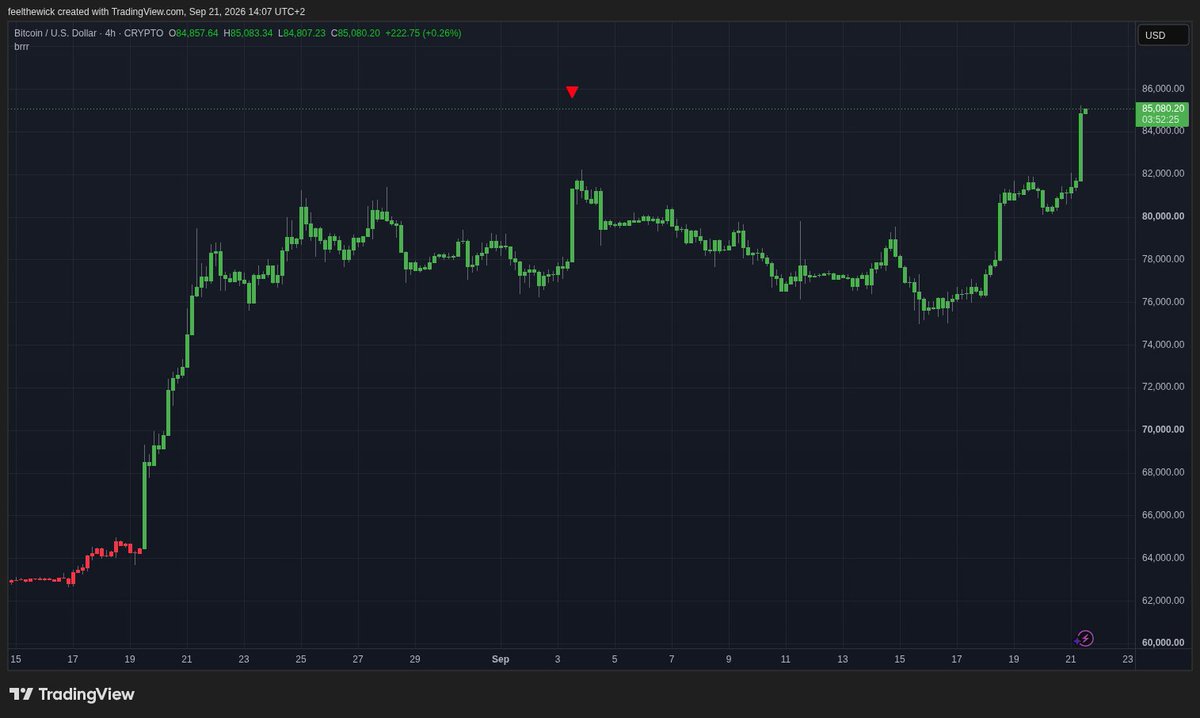Image resolution: width=1200 pixels, height=718 pixels.
Task: Click the 27 date label on time axis
Action: coord(358,659)
